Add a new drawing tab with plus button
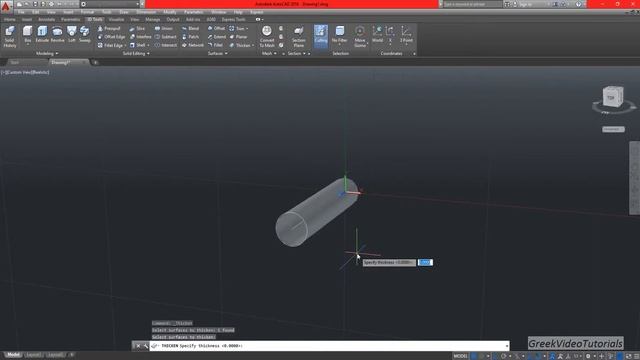 pos(95,62)
